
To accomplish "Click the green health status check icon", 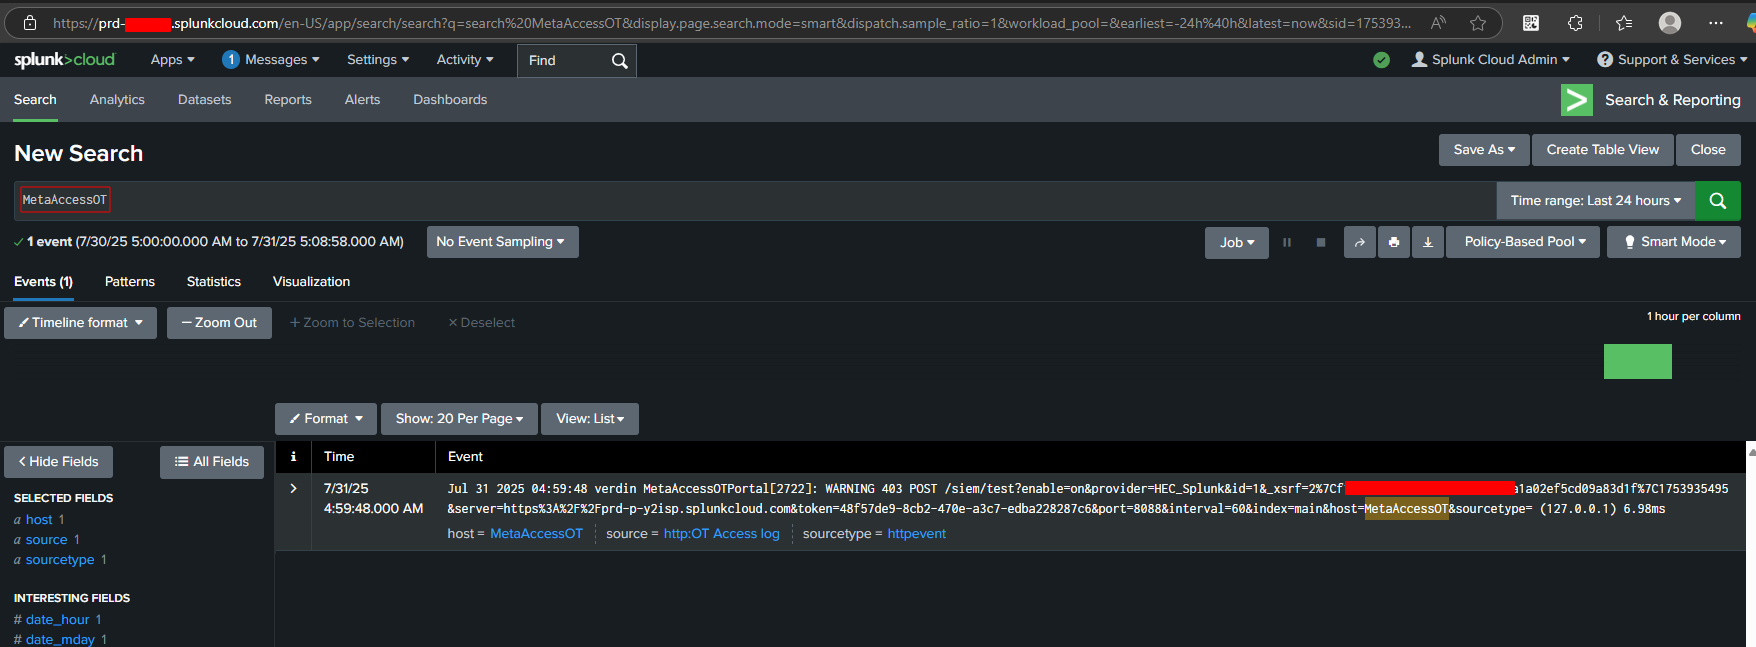I will (x=1381, y=60).
